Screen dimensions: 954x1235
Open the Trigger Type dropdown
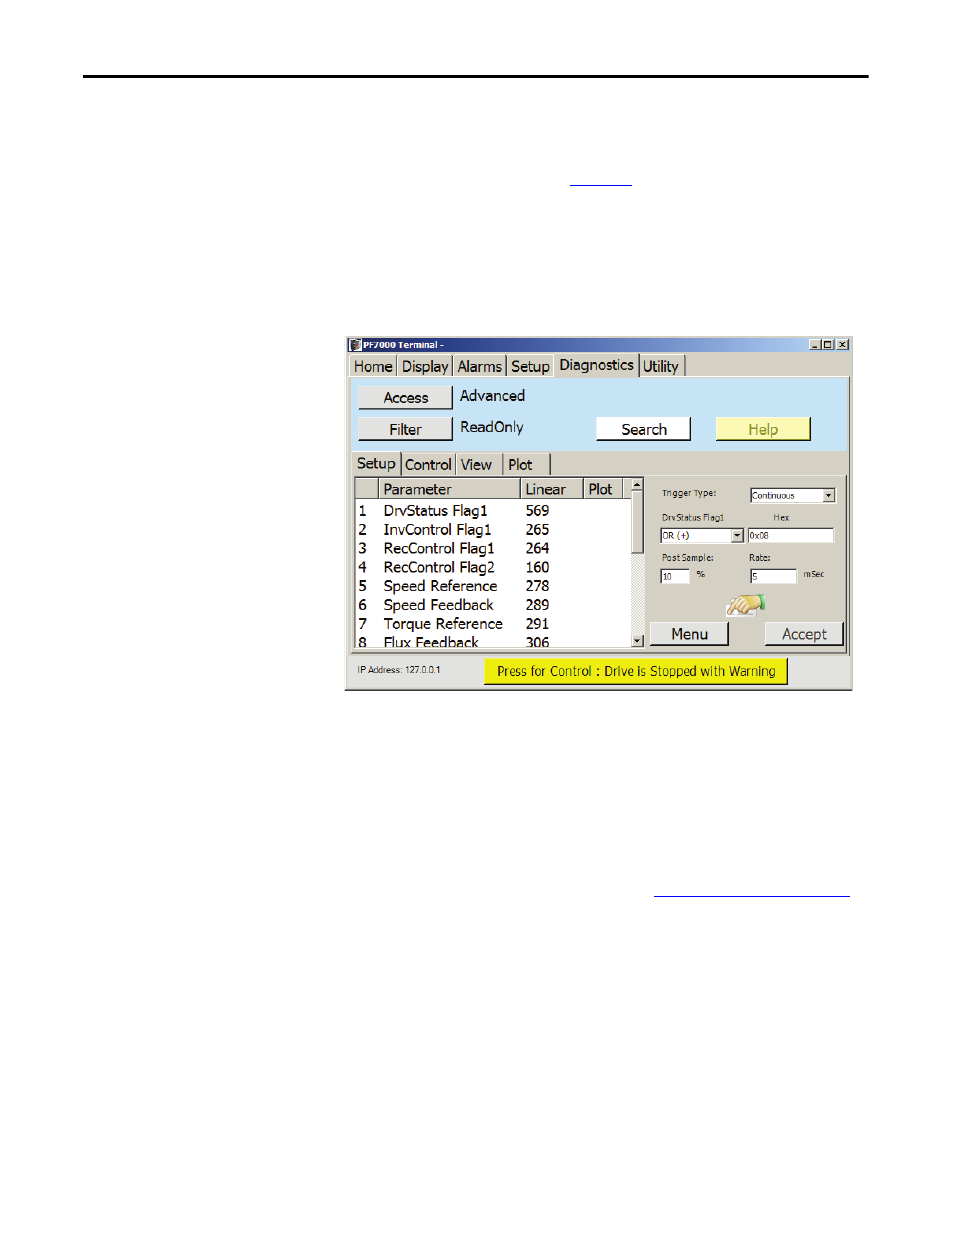pos(829,495)
